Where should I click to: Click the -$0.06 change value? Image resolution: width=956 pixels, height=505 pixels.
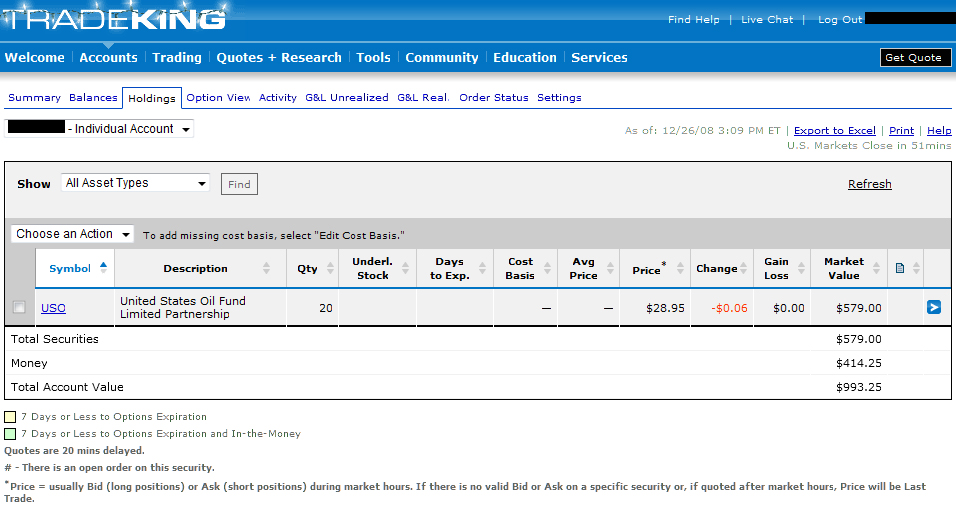(729, 308)
